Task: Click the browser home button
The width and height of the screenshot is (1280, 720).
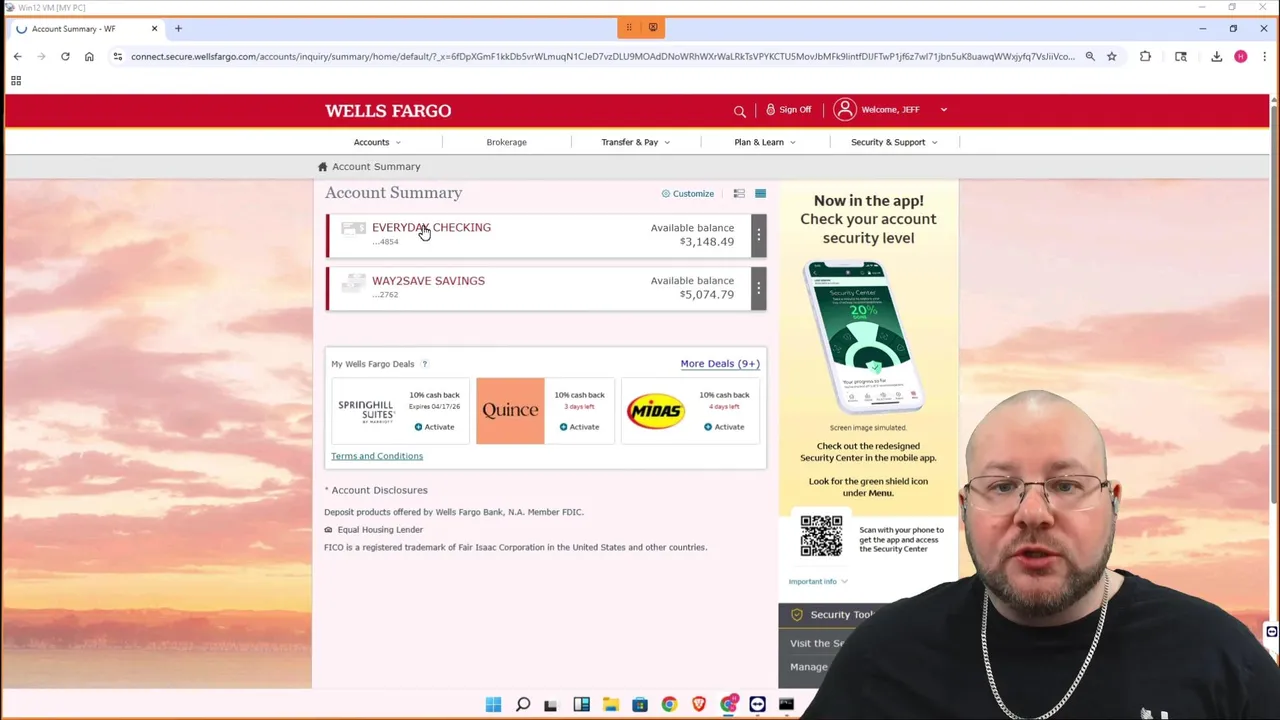Action: click(89, 57)
